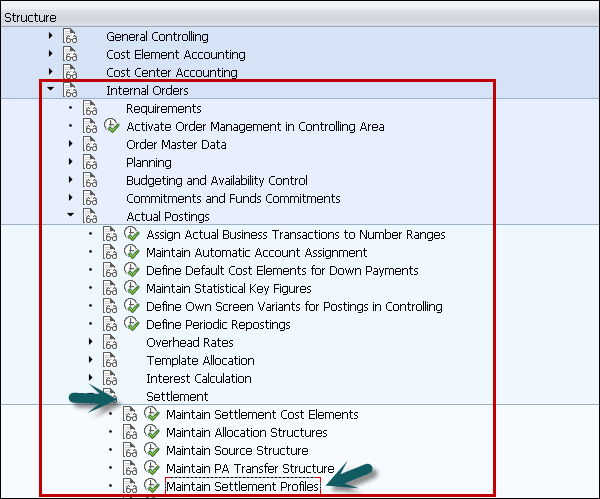Expand the Overhead Rates node

[90, 343]
